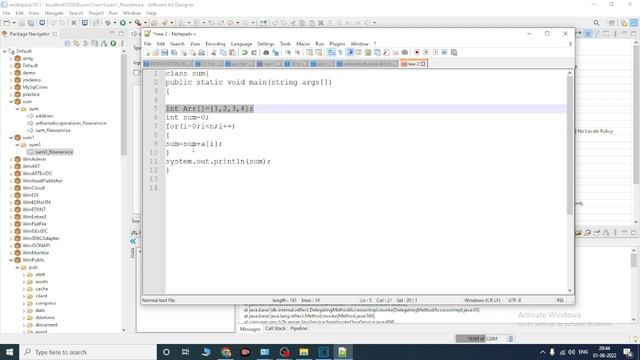The height and width of the screenshot is (360, 640).
Task: Expand the datetime folder
Action: pos(24,318)
